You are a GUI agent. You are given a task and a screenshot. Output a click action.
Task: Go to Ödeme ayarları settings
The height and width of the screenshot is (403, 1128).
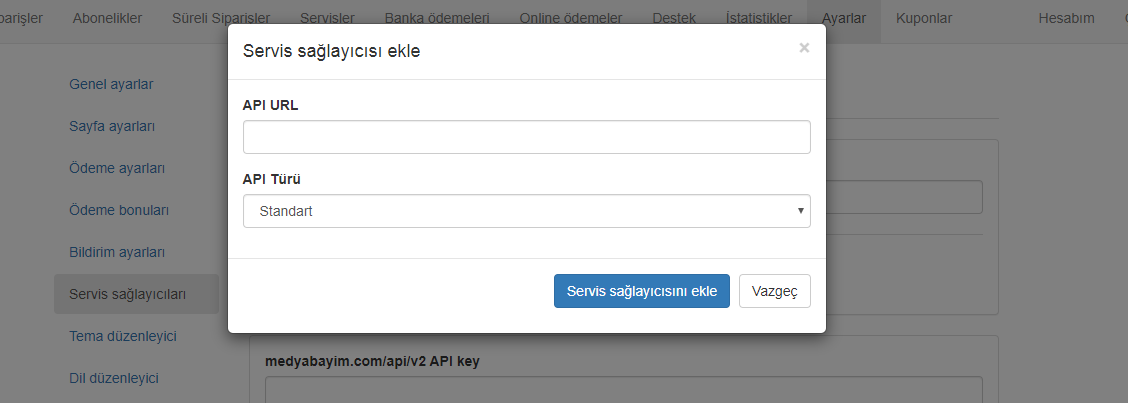click(x=116, y=168)
